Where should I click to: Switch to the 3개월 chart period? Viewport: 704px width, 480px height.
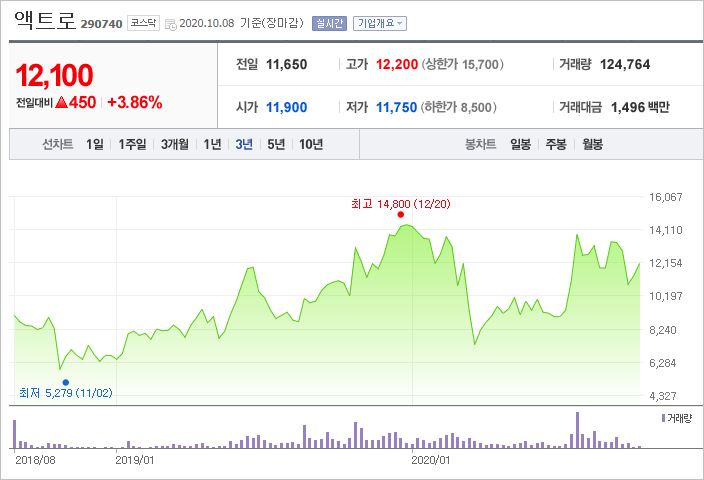point(175,144)
